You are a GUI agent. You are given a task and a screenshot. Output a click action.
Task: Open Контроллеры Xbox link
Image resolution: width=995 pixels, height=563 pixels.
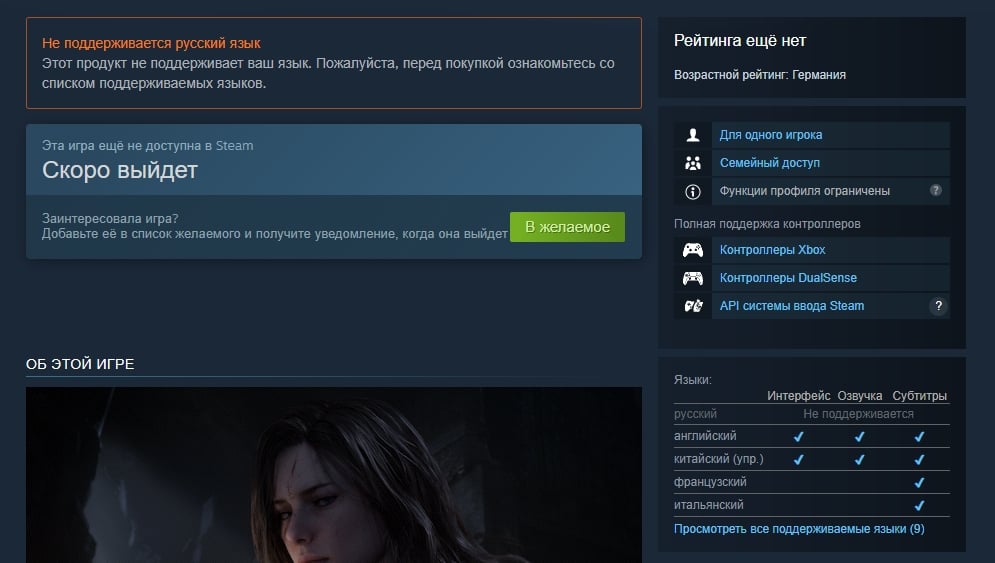772,250
